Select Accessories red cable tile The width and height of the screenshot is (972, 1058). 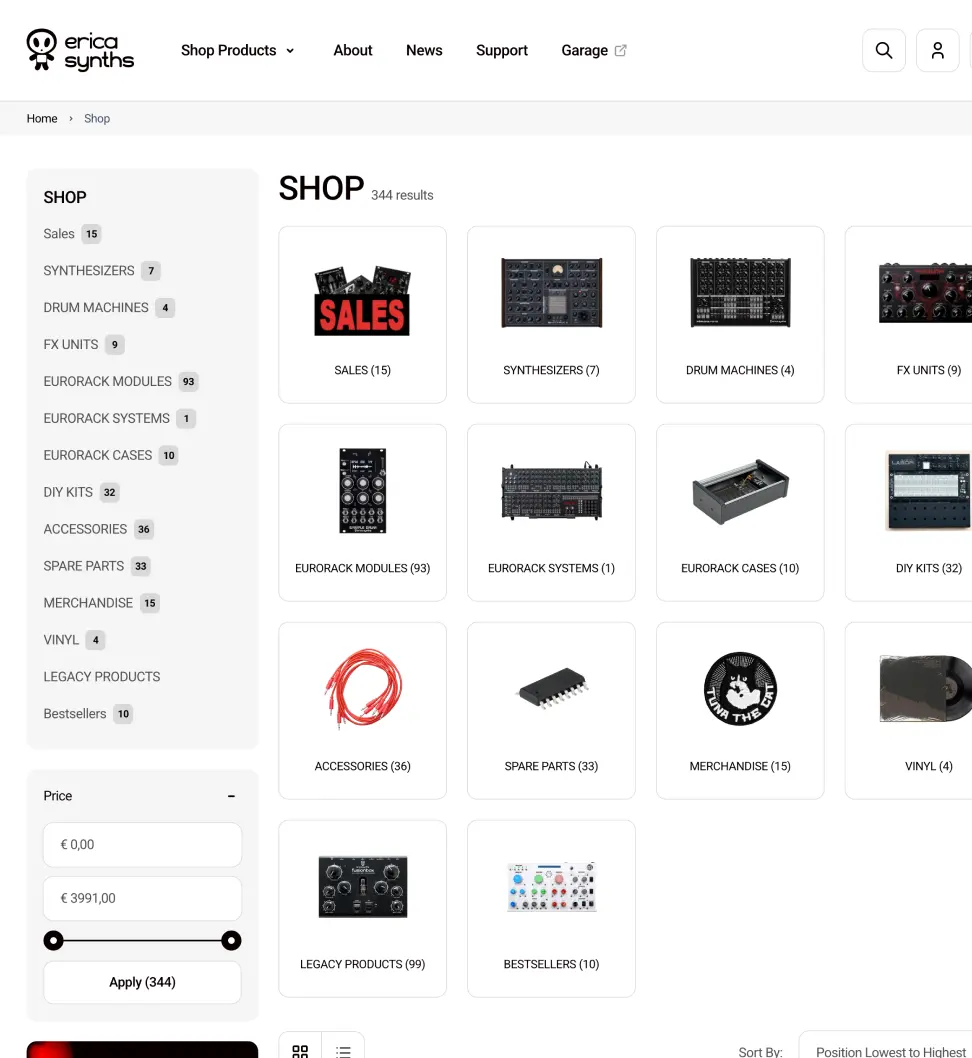pos(362,711)
